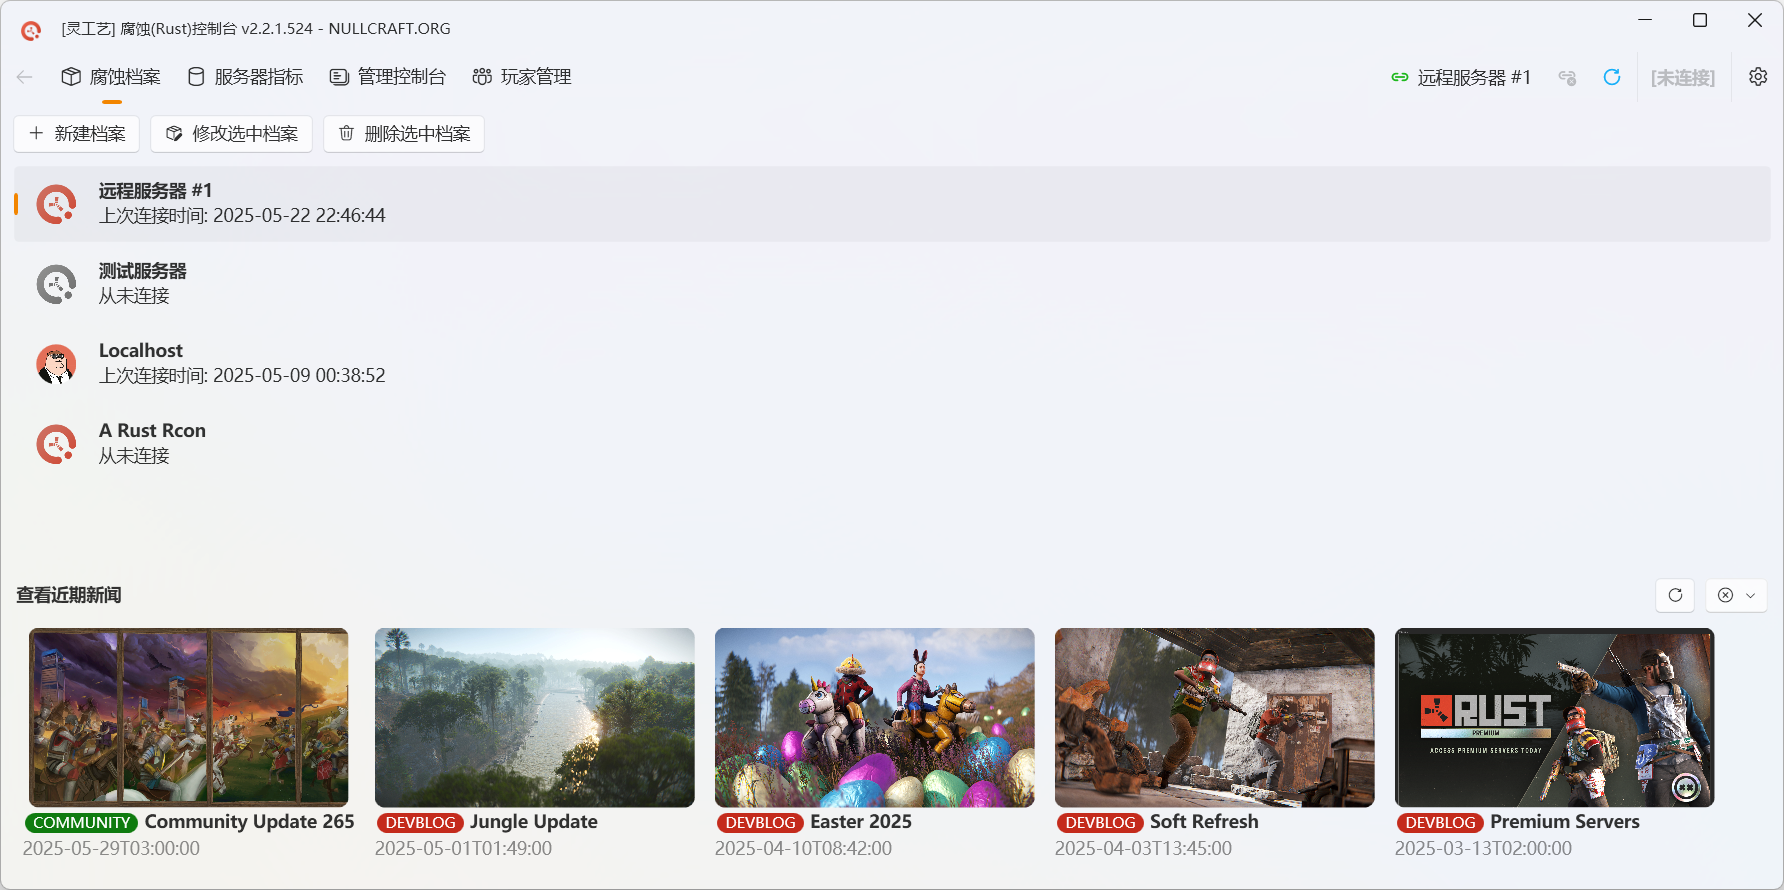Click the disconnect link icon

point(1567,77)
